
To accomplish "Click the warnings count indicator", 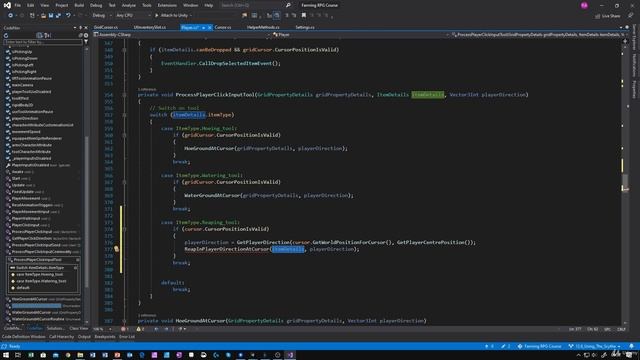I will [140, 329].
